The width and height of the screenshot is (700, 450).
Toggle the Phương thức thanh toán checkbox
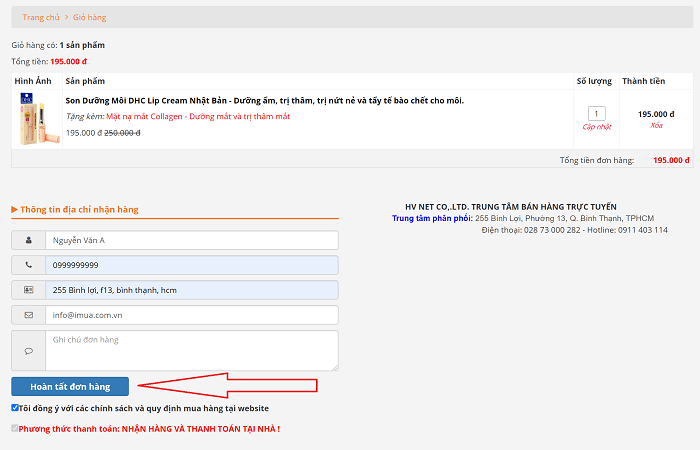point(15,429)
